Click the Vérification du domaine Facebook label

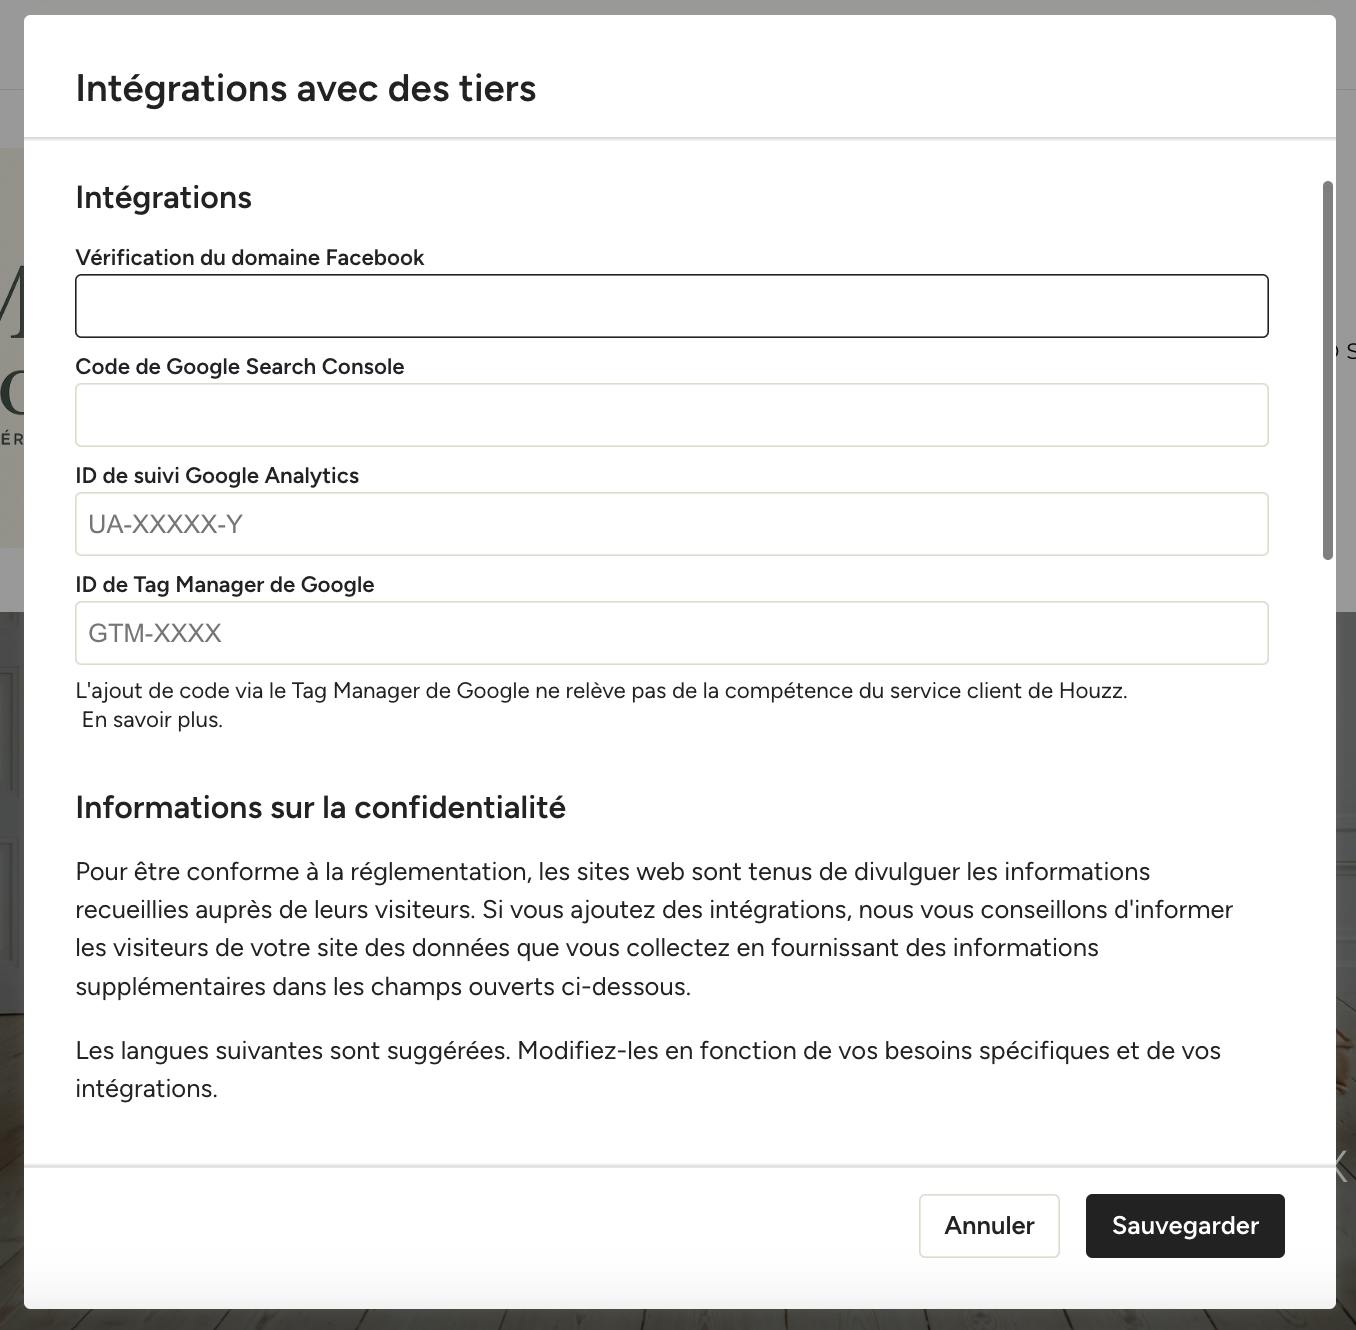coord(250,258)
